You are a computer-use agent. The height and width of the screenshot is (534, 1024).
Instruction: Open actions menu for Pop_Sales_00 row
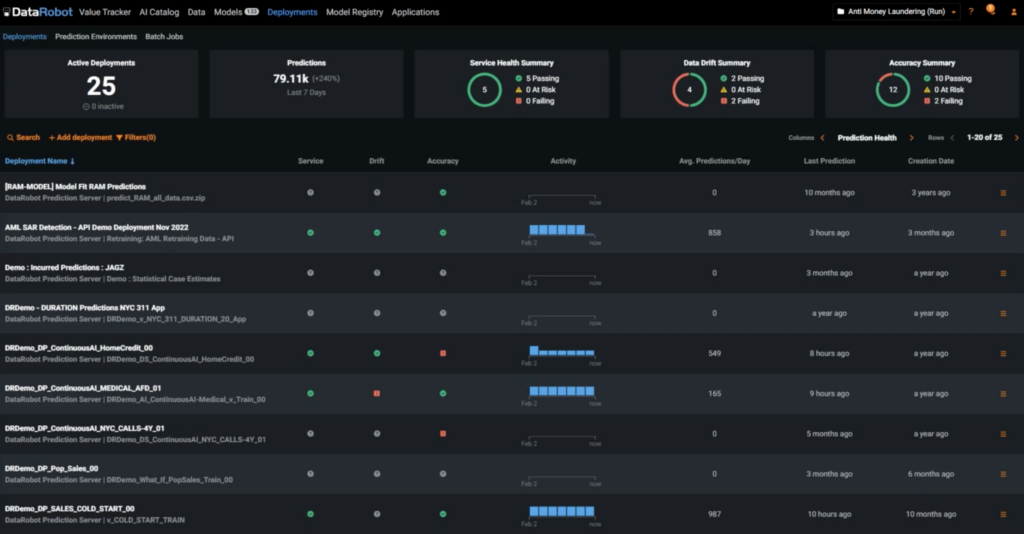[x=1003, y=474]
